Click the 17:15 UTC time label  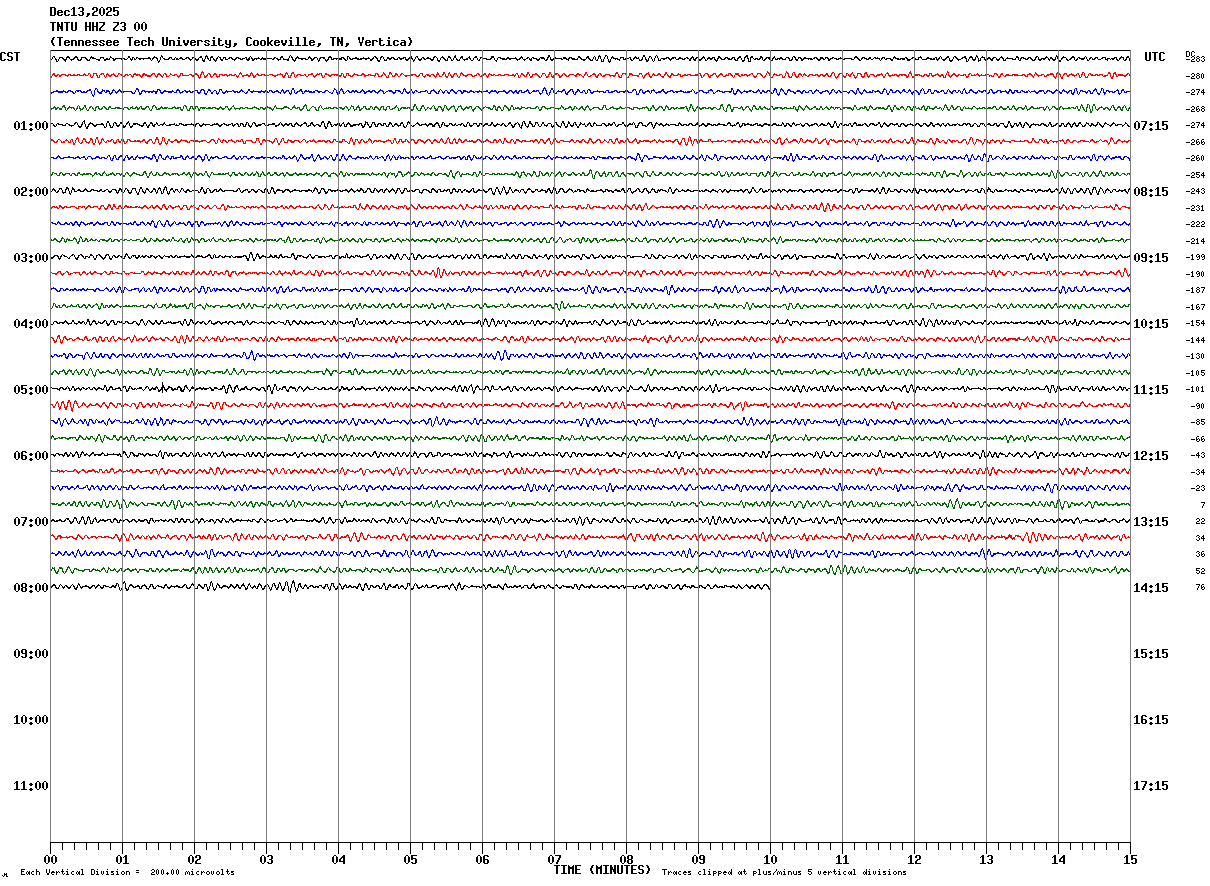(1150, 786)
